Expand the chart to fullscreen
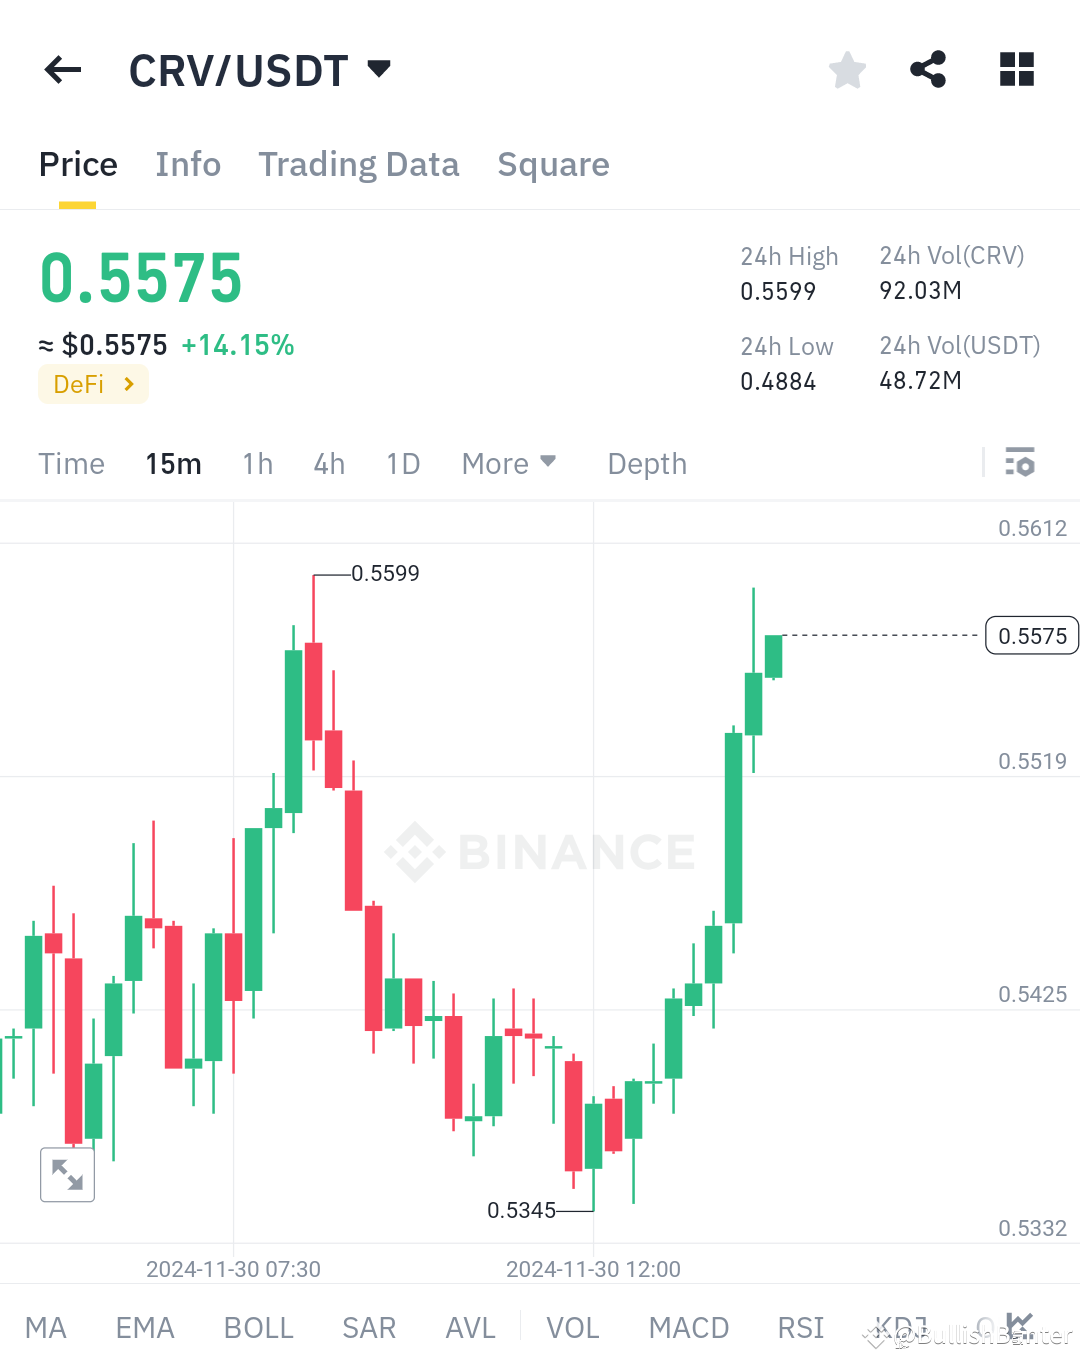 click(66, 1174)
